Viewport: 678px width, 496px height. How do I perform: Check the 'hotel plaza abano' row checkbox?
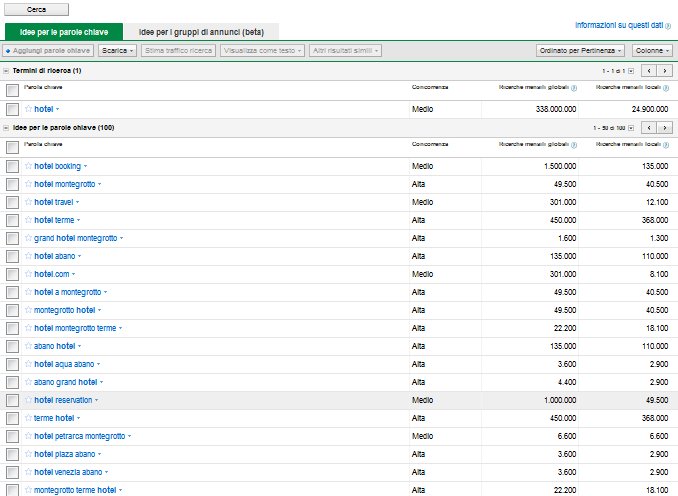click(x=13, y=455)
